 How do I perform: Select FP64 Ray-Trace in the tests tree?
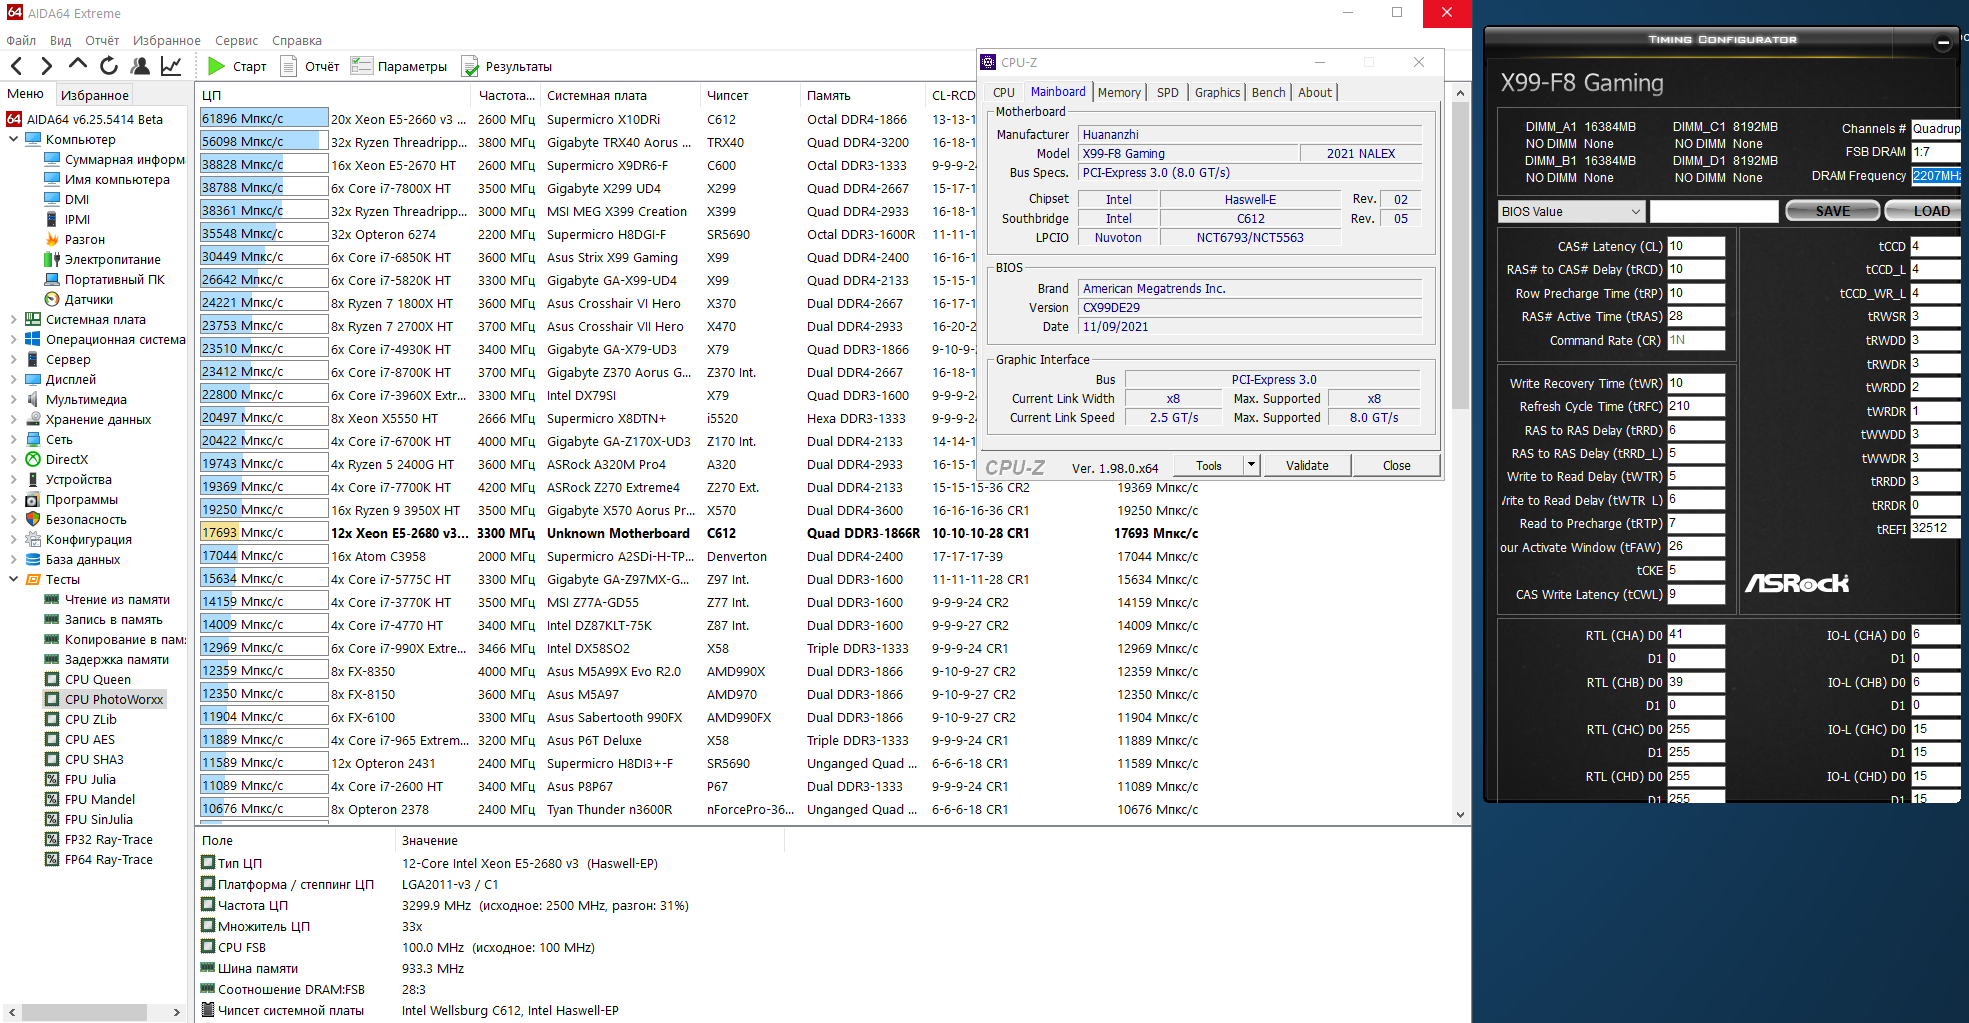pos(109,859)
